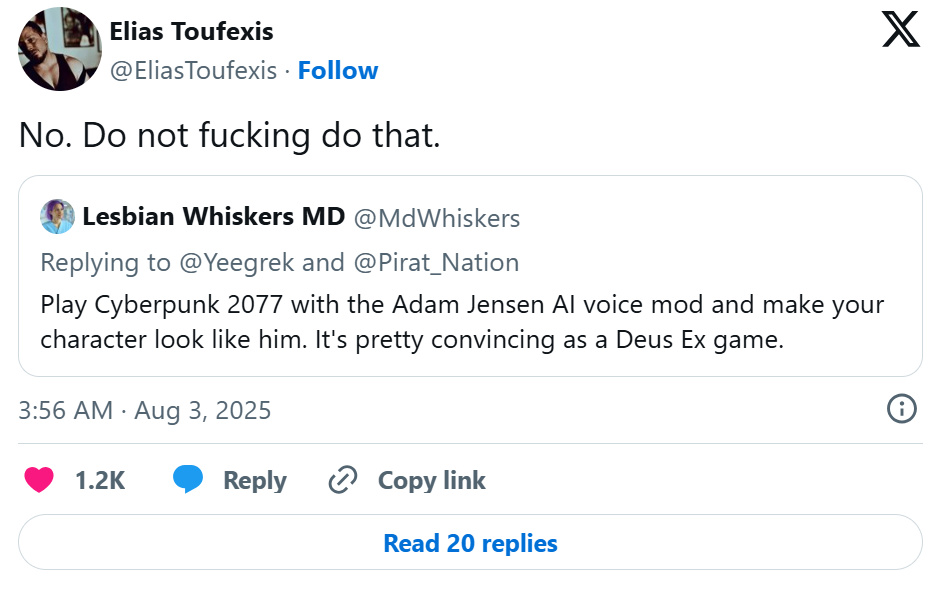This screenshot has width=934, height=592.
Task: Open the Elias Toufexis display name
Action: pos(192,32)
